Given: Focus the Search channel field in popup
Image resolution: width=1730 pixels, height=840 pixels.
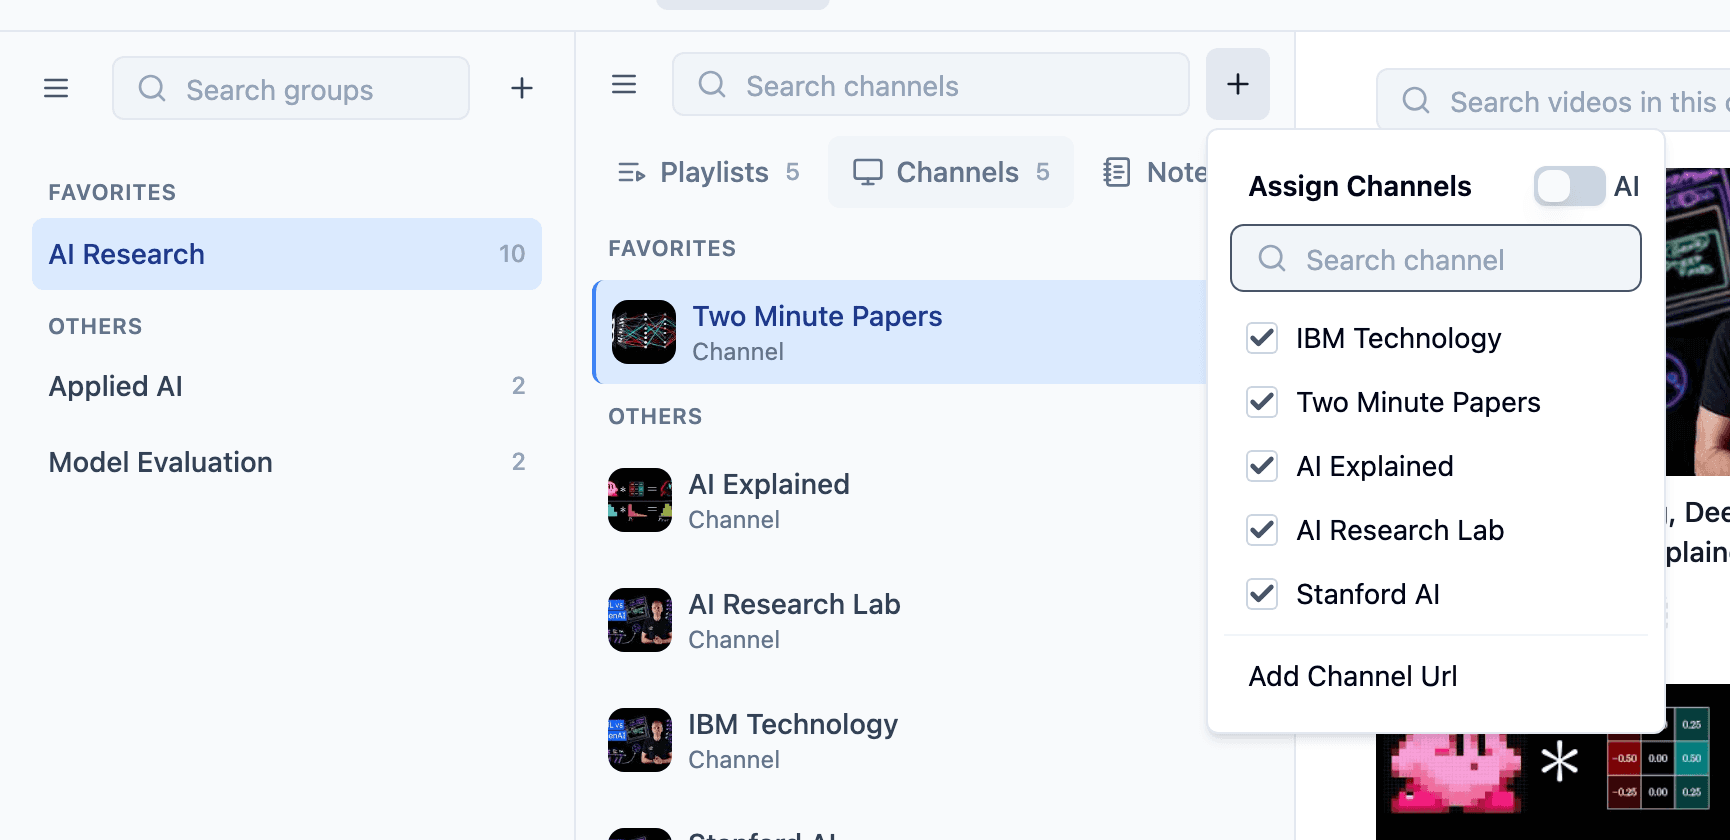Looking at the screenshot, I should [1436, 258].
